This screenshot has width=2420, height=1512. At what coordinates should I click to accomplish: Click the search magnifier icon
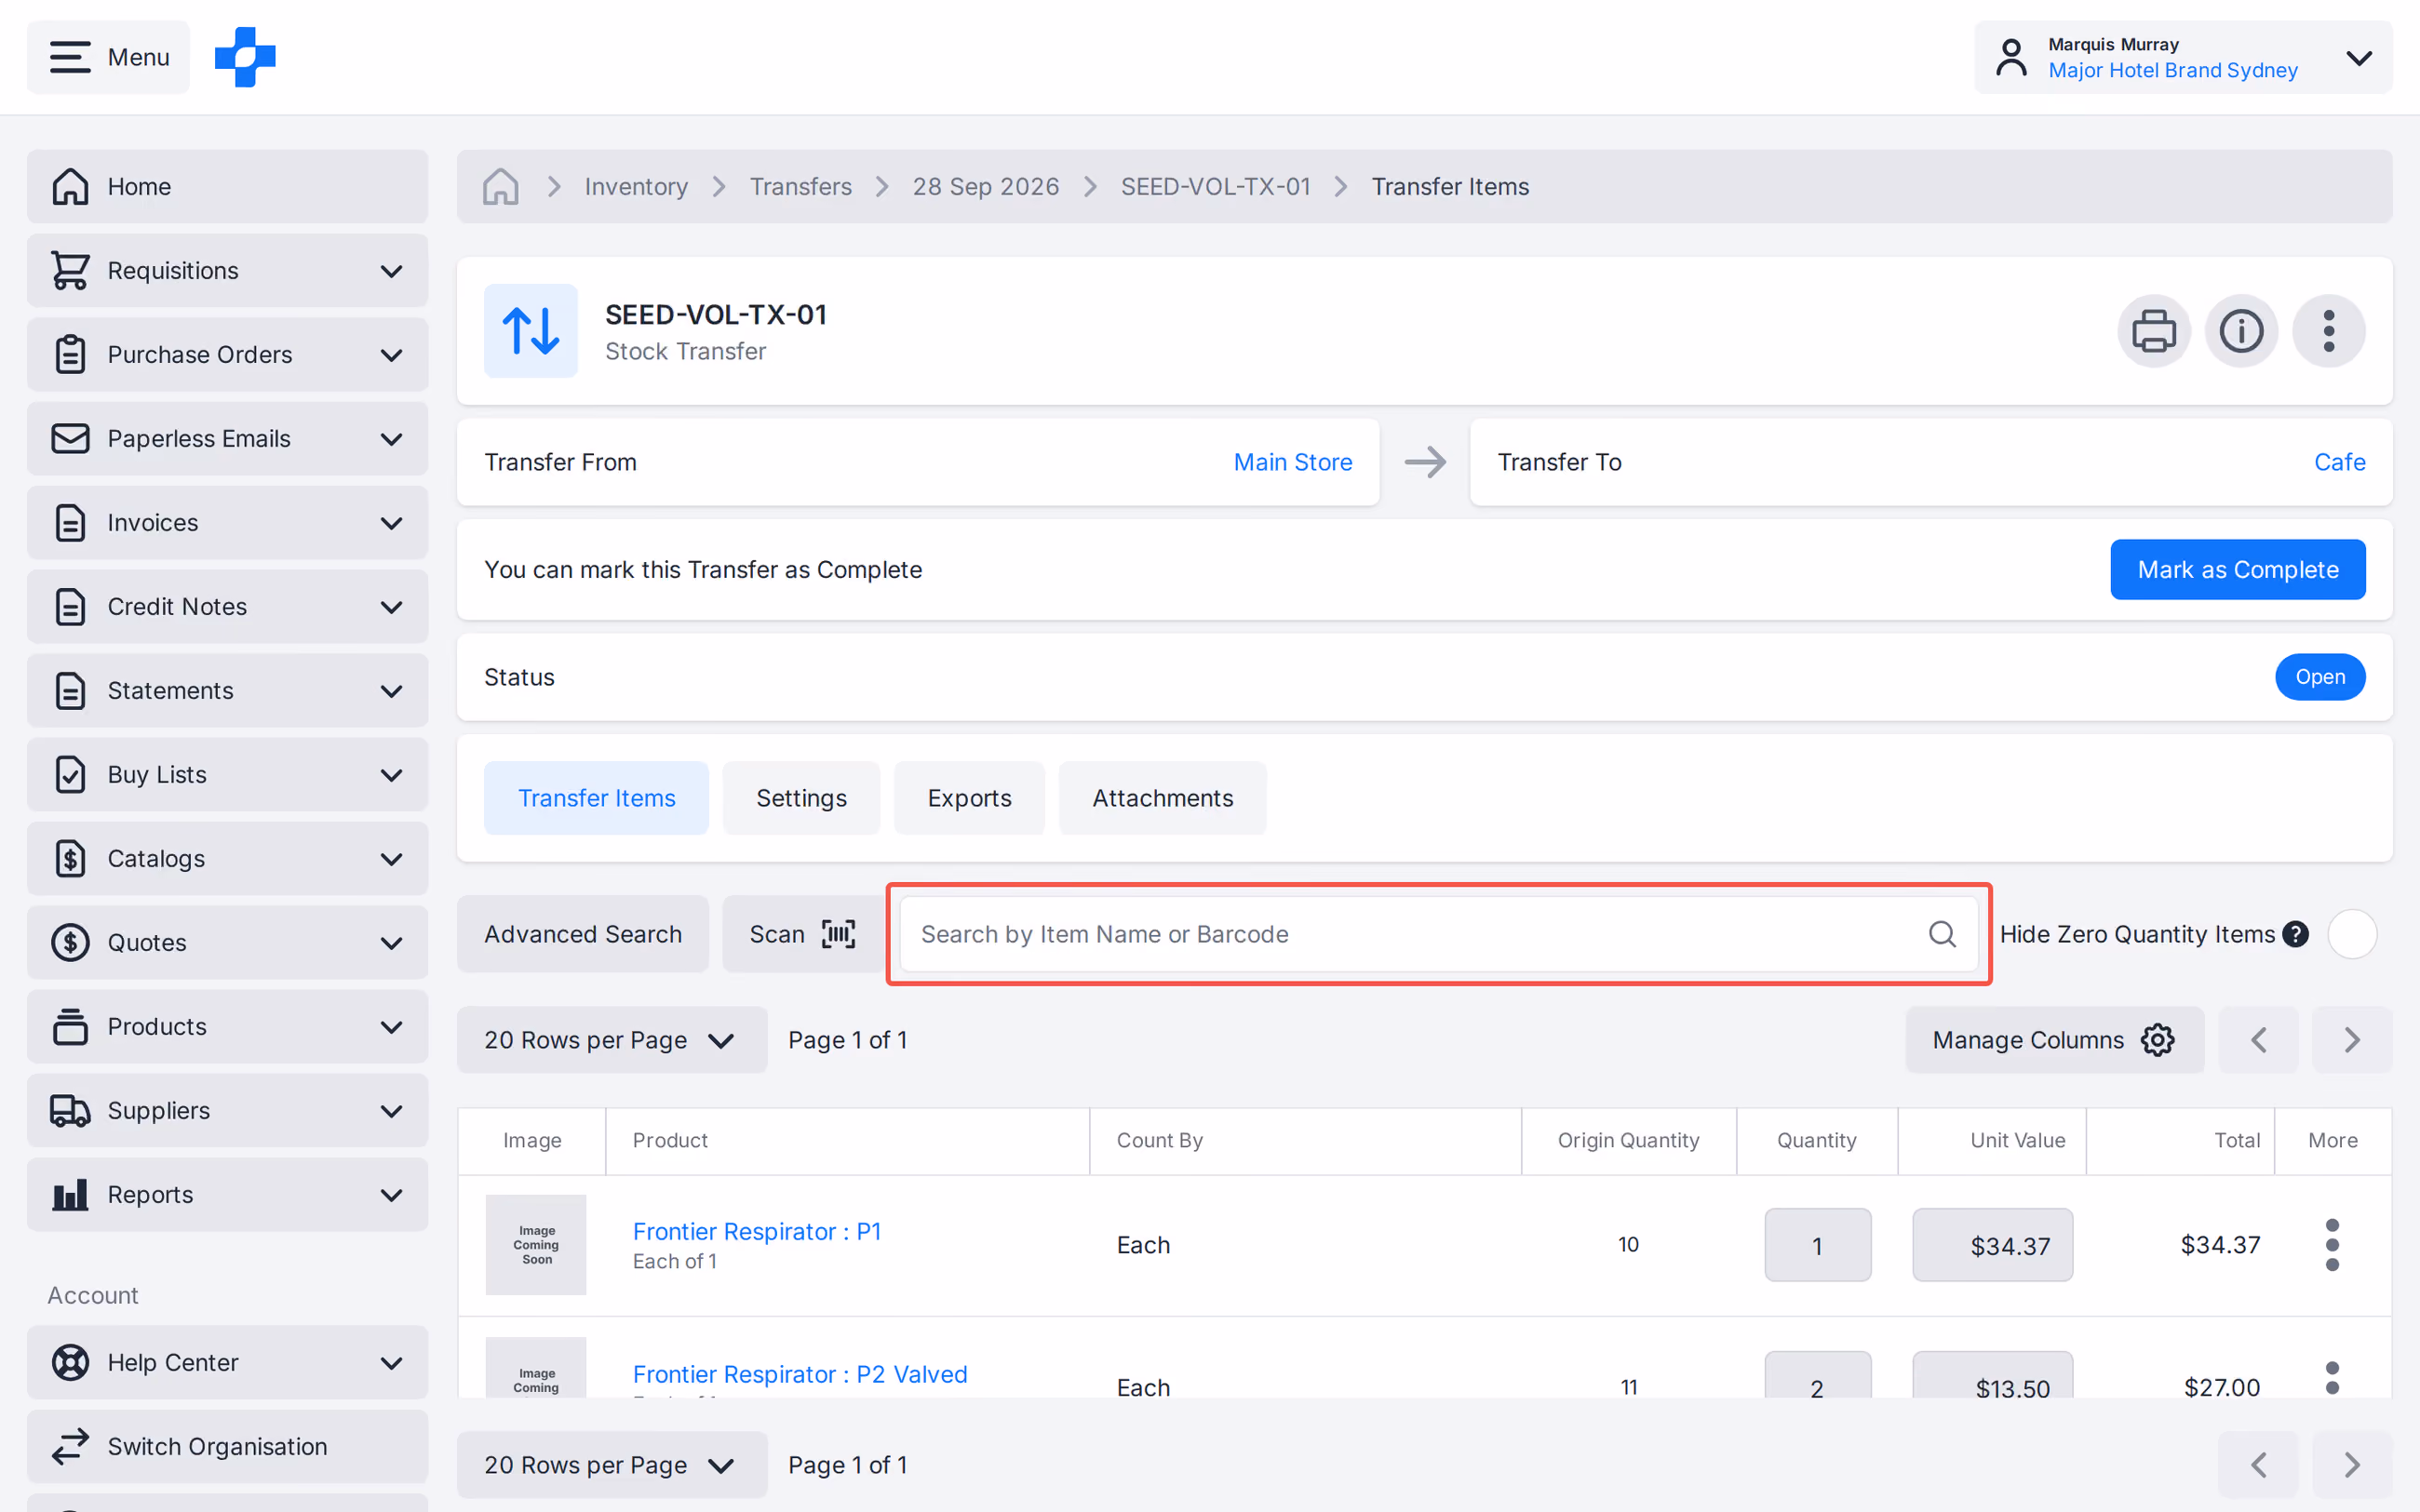(1942, 934)
